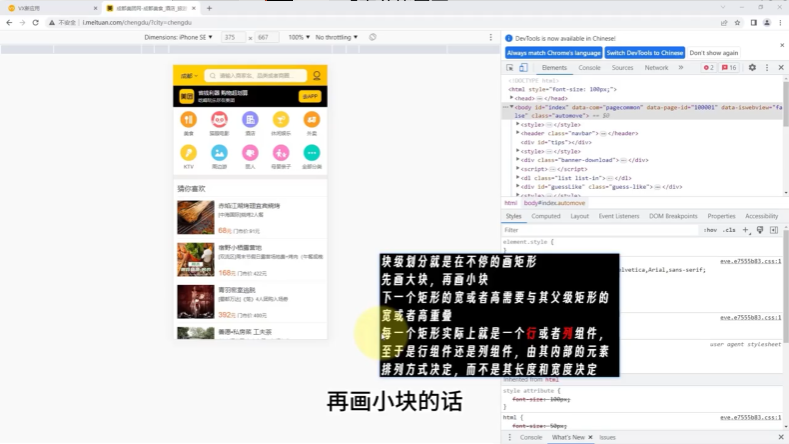Image resolution: width=789 pixels, height=444 pixels.
Task: Toggle the device toolbar icon in DevTools
Action: pyautogui.click(x=523, y=67)
